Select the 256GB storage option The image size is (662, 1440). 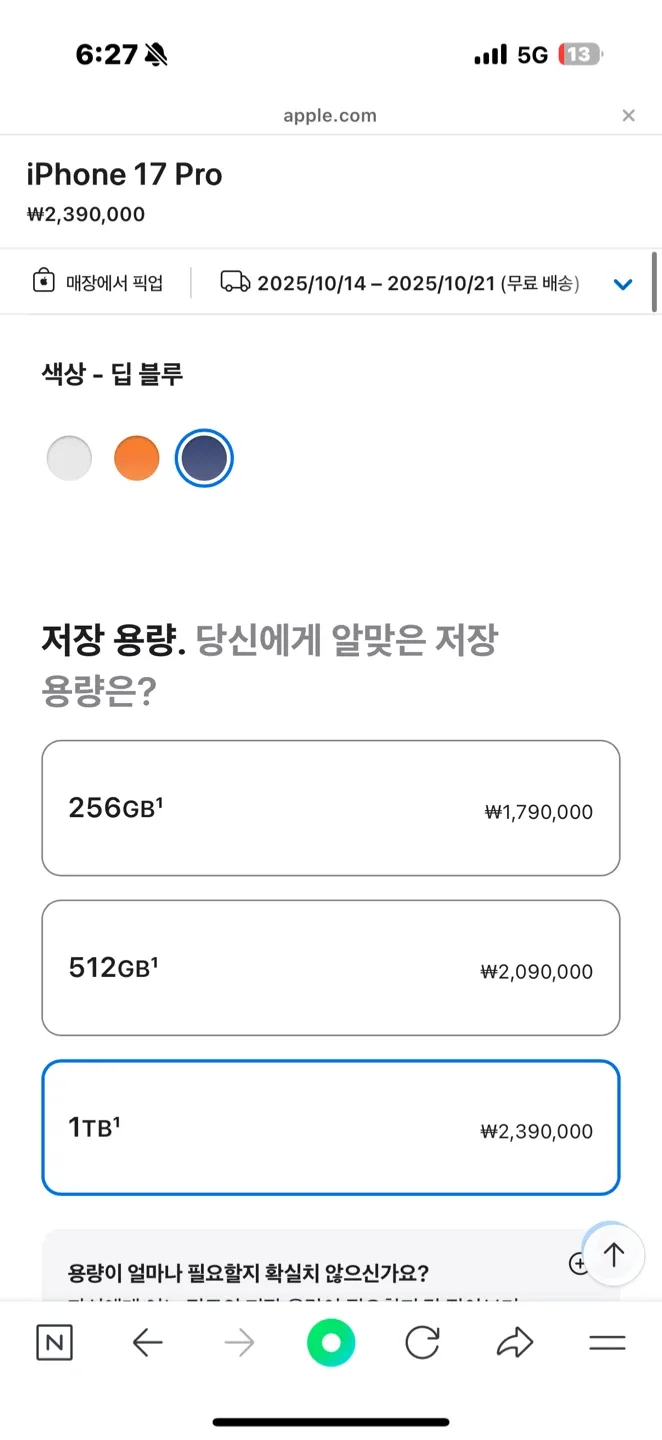tap(331, 808)
